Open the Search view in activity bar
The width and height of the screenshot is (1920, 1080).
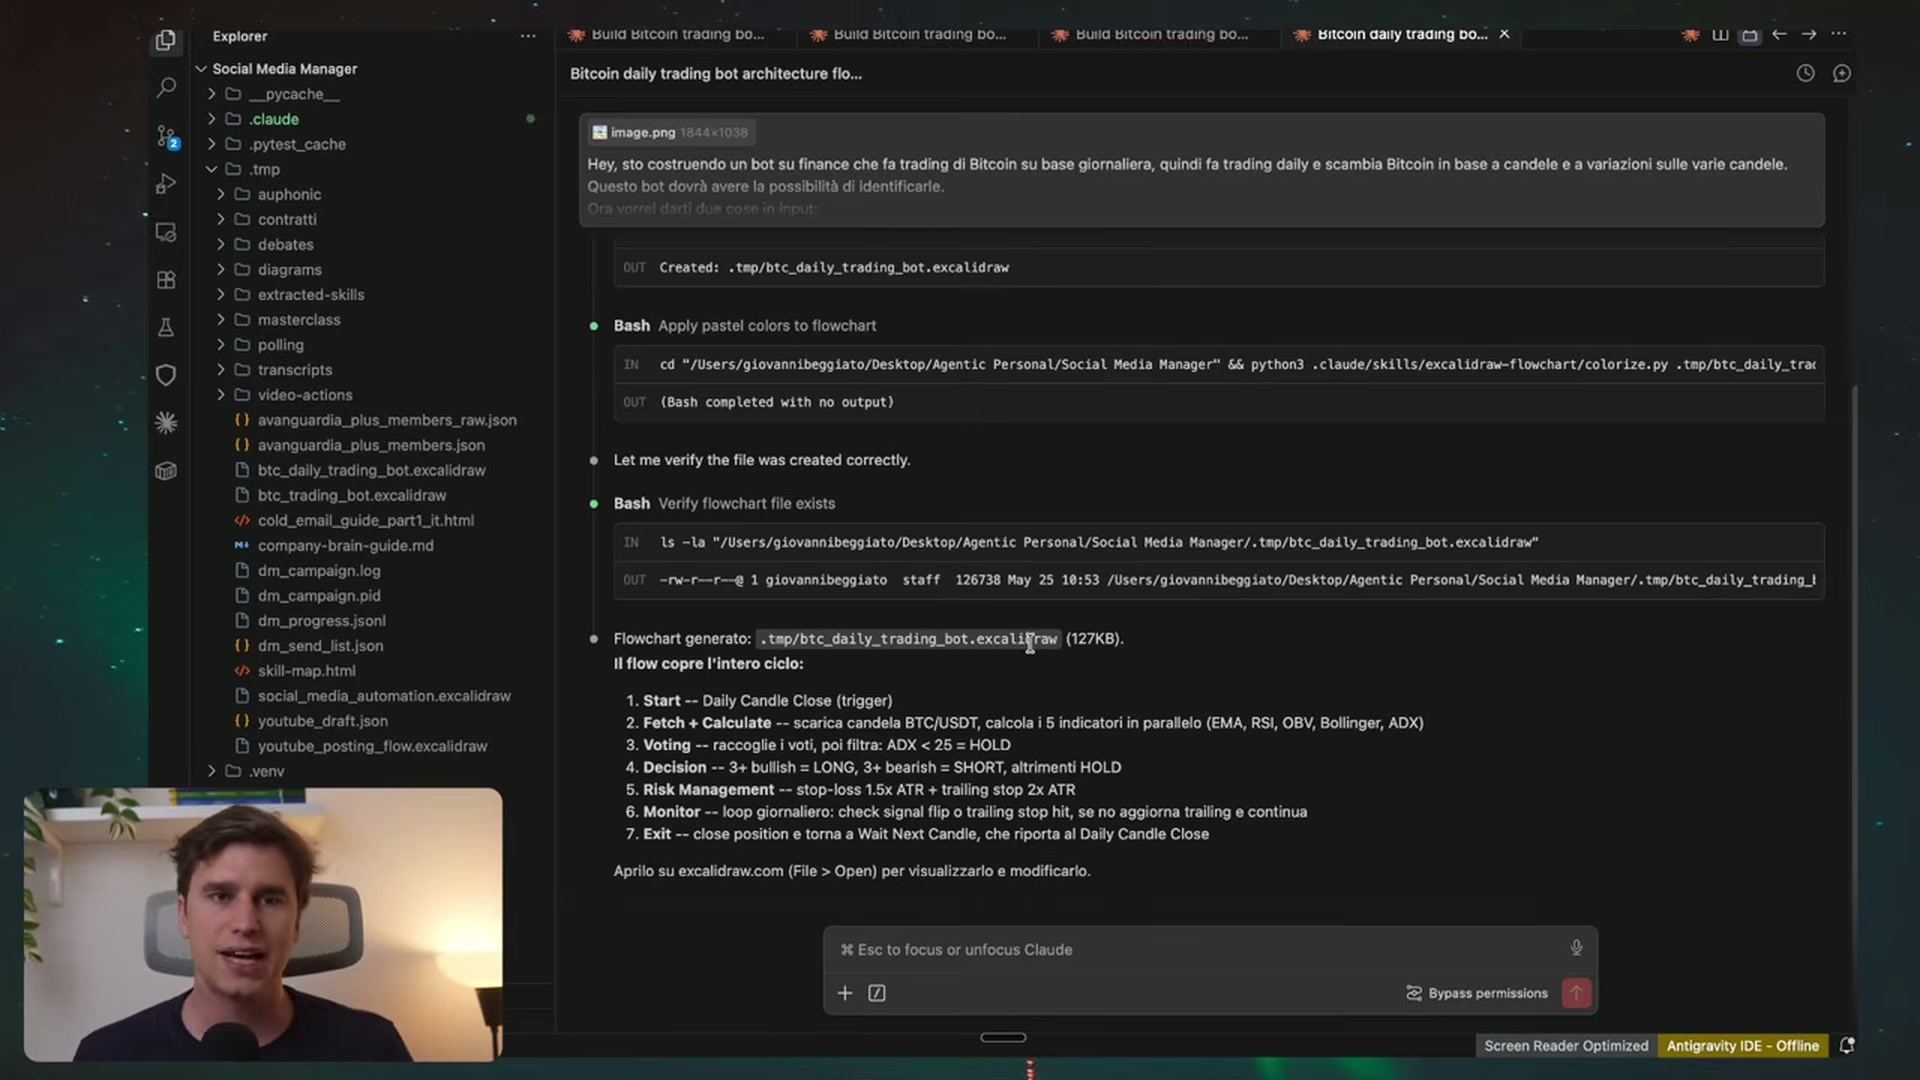pos(166,88)
